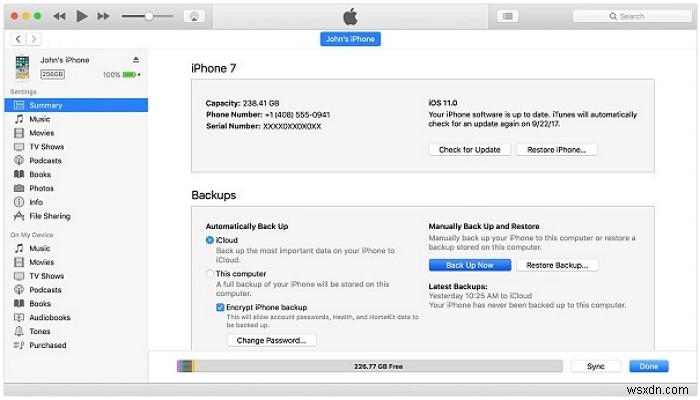Open Podcasts under Settings

tap(76, 161)
